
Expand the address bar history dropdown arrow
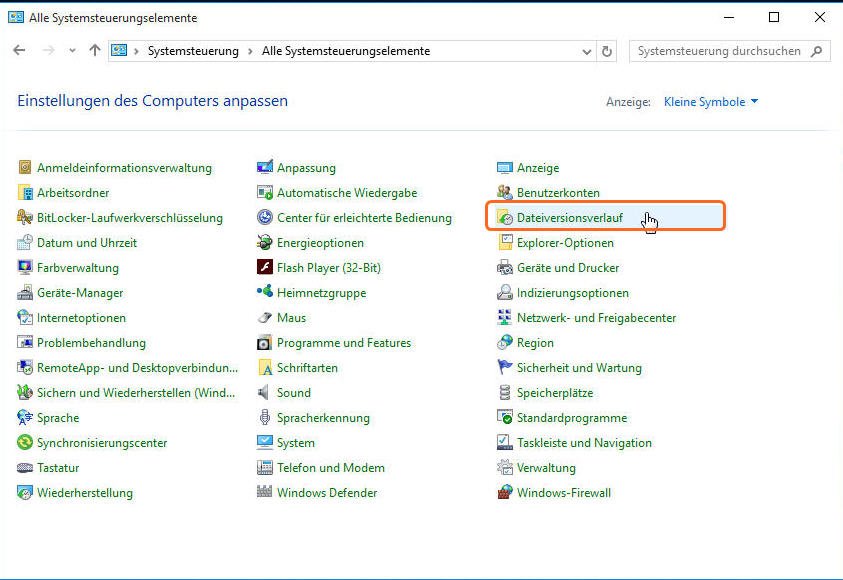(x=587, y=51)
